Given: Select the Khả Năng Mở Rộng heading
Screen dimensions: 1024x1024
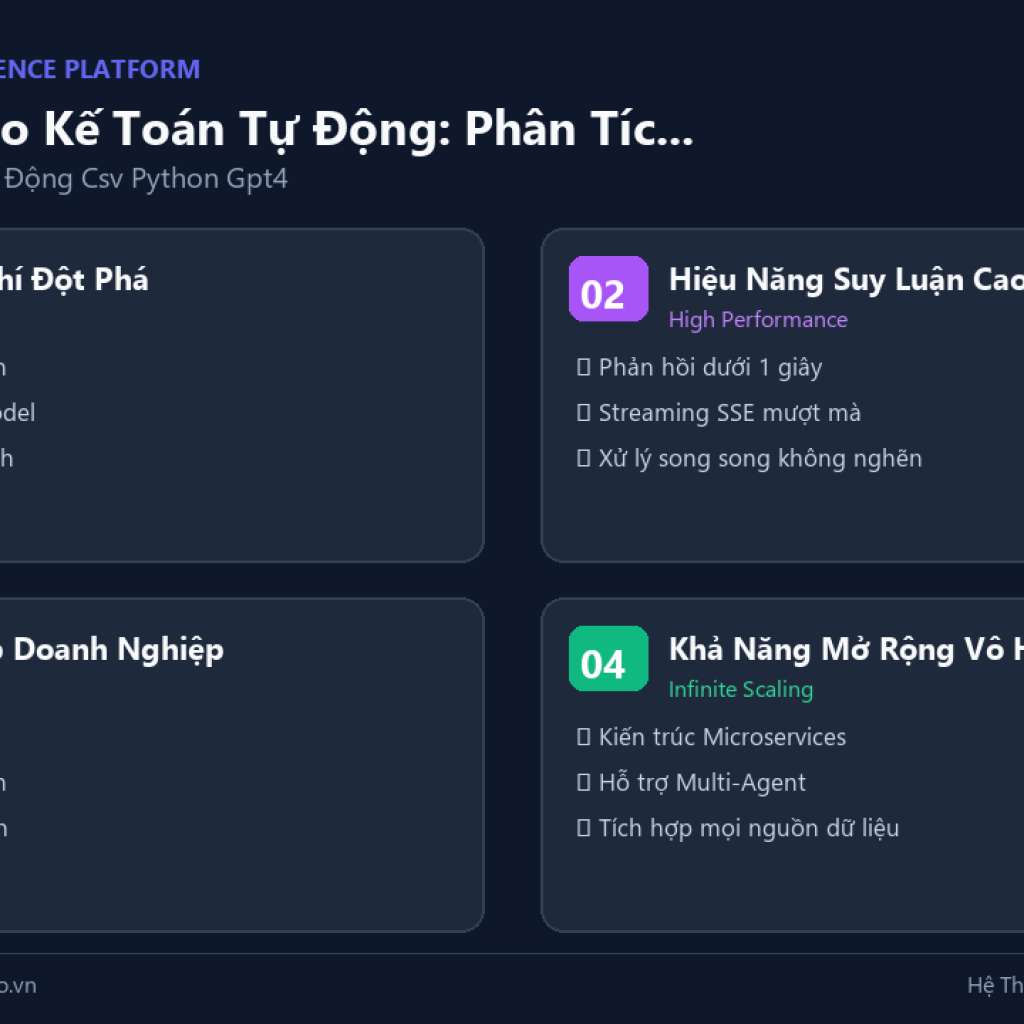Looking at the screenshot, I should (846, 650).
